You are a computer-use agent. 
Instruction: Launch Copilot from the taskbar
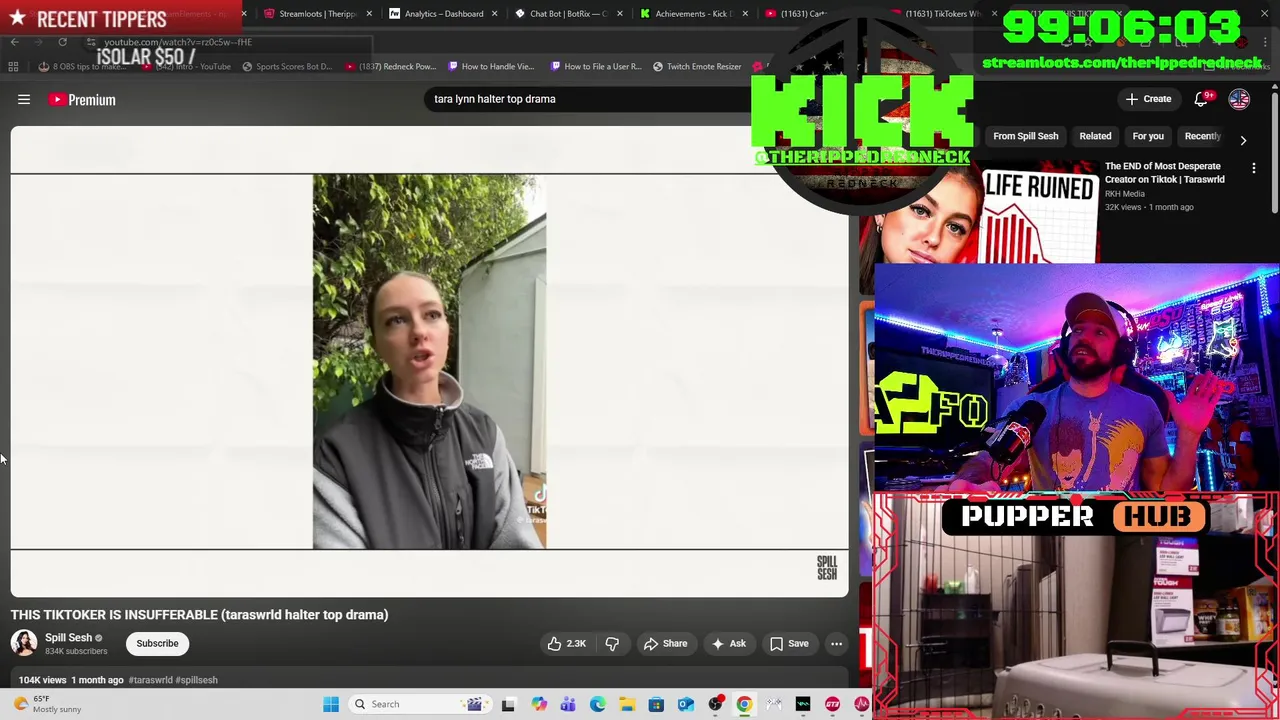[539, 704]
